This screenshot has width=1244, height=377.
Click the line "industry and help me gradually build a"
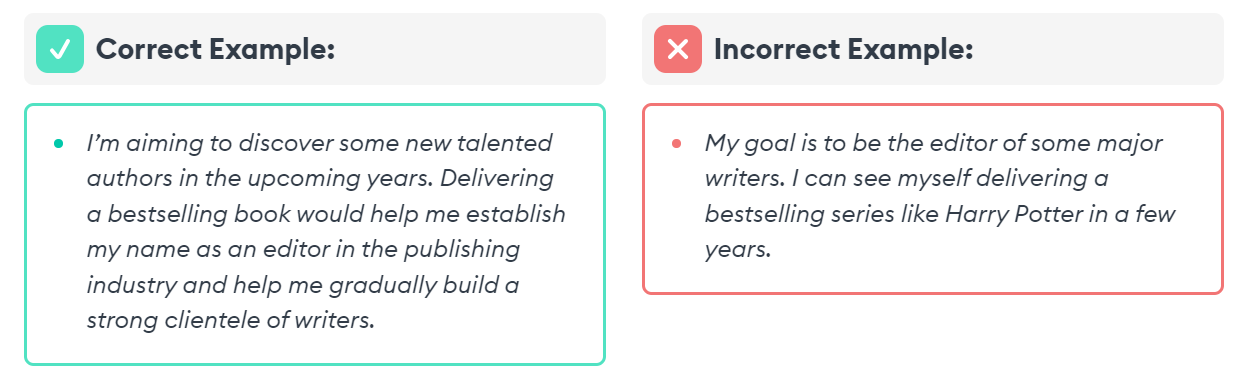click(303, 285)
